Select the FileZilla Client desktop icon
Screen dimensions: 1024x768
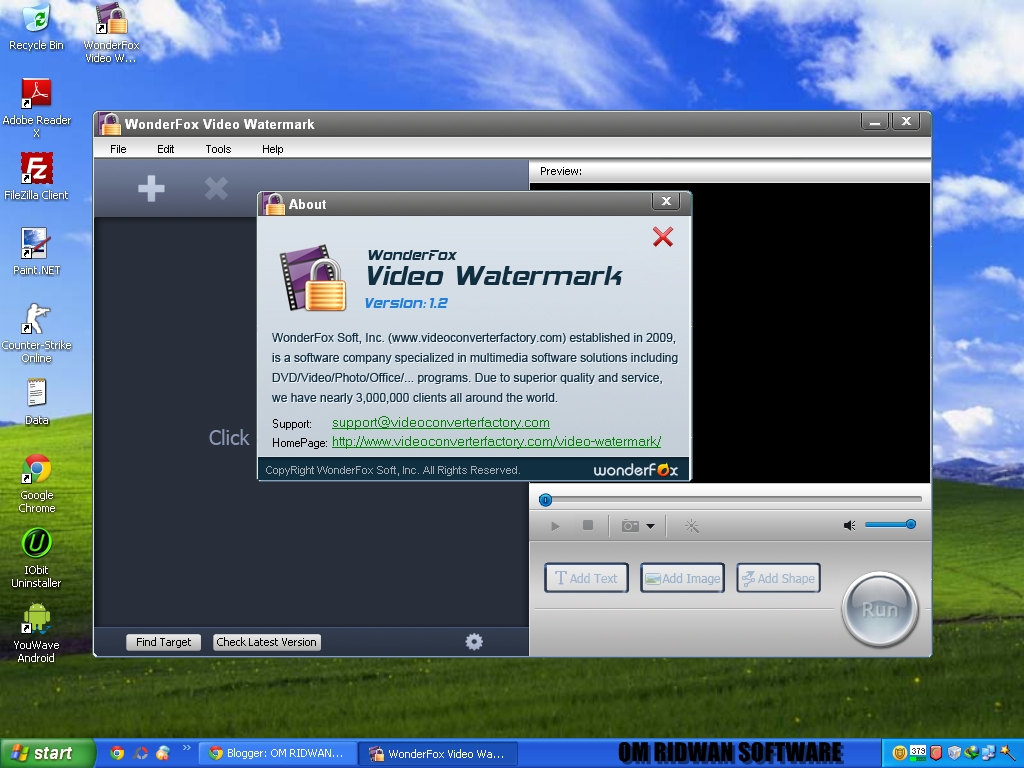[36, 176]
